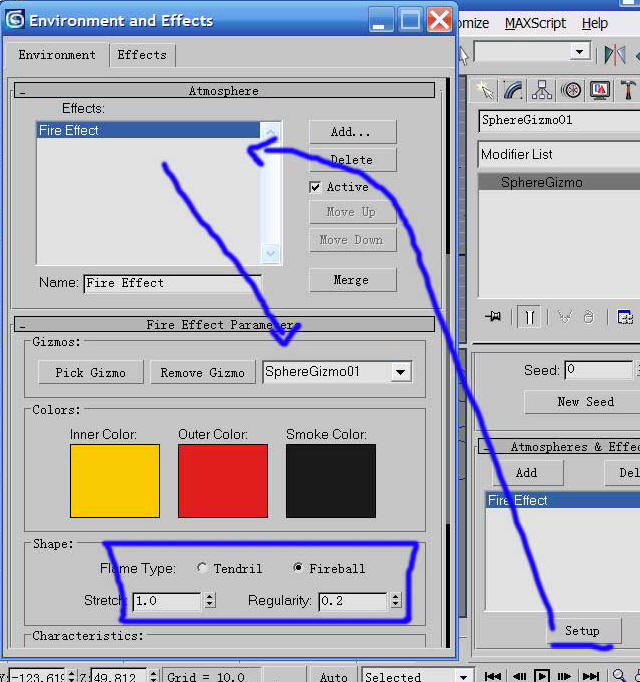
Task: Click Add in Atmospheres & Effects rollout
Action: pos(528,473)
